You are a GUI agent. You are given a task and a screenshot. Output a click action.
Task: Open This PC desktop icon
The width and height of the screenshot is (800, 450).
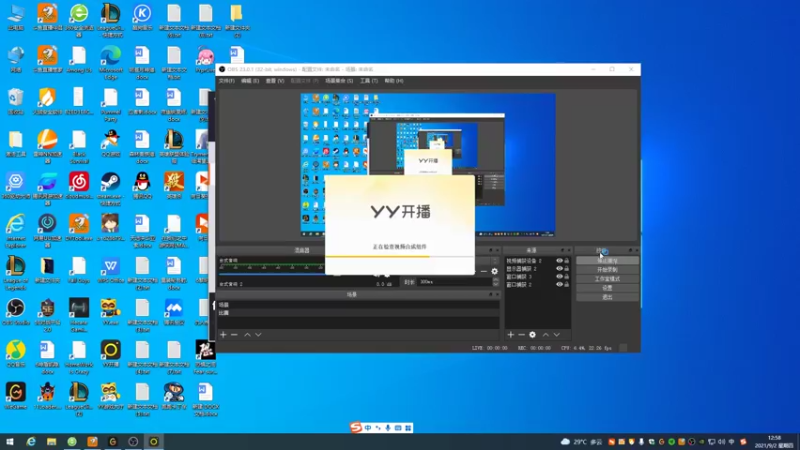point(16,17)
